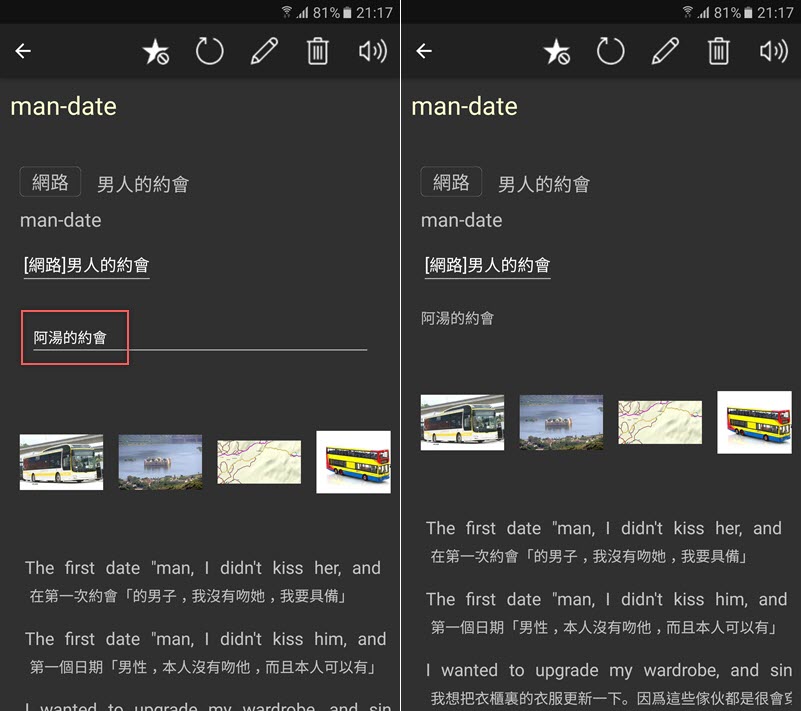
Task: Tap the pencil edit icon in the right screen
Action: point(665,51)
